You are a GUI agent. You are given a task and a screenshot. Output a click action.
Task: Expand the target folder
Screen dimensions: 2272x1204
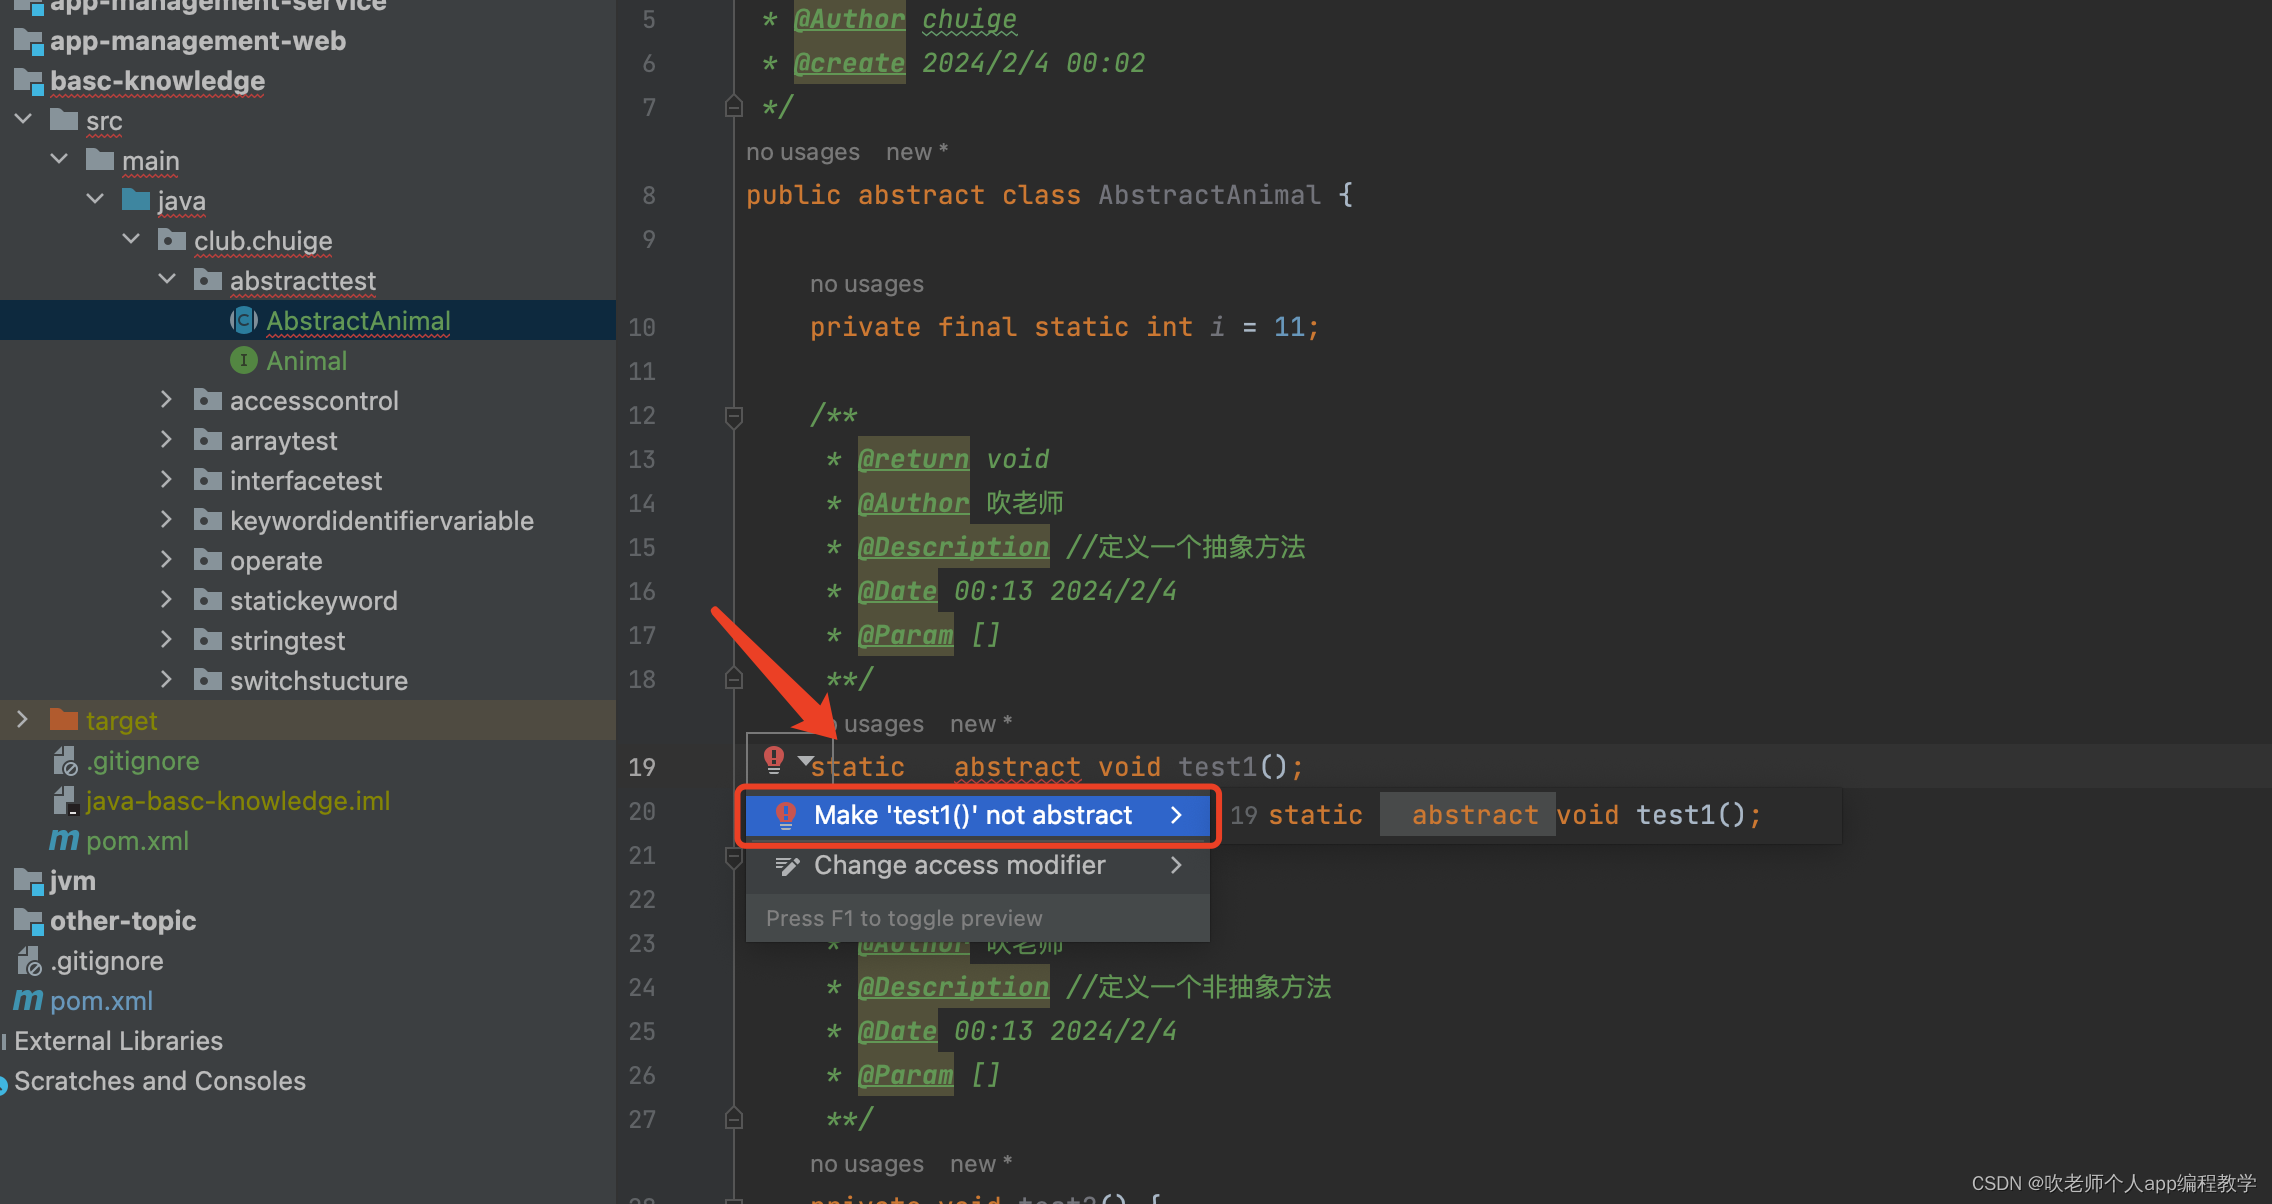pos(22,720)
